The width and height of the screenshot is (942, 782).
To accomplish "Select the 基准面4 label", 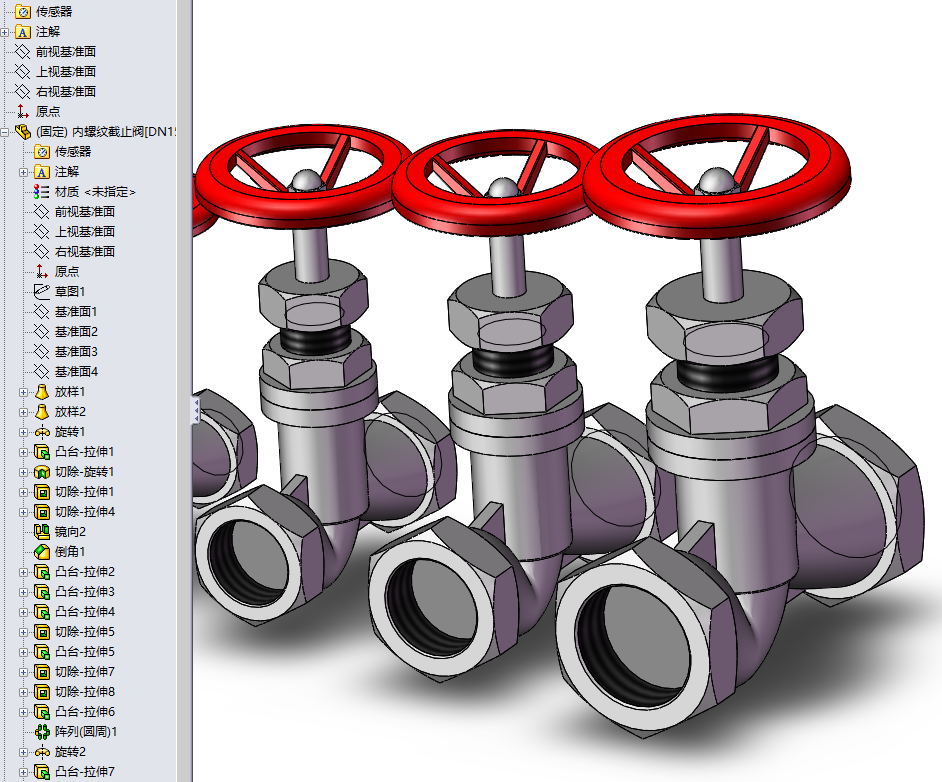I will pos(76,372).
